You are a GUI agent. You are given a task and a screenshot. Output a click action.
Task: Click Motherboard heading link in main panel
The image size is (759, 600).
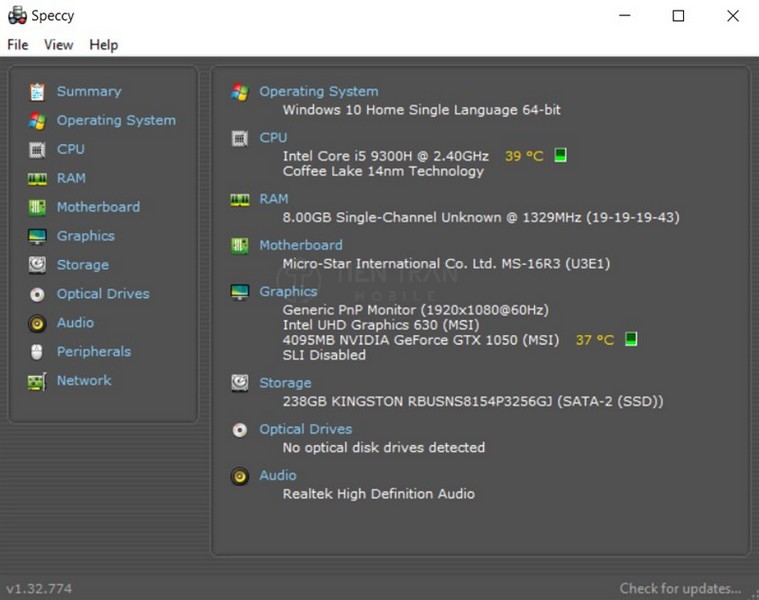coord(301,245)
